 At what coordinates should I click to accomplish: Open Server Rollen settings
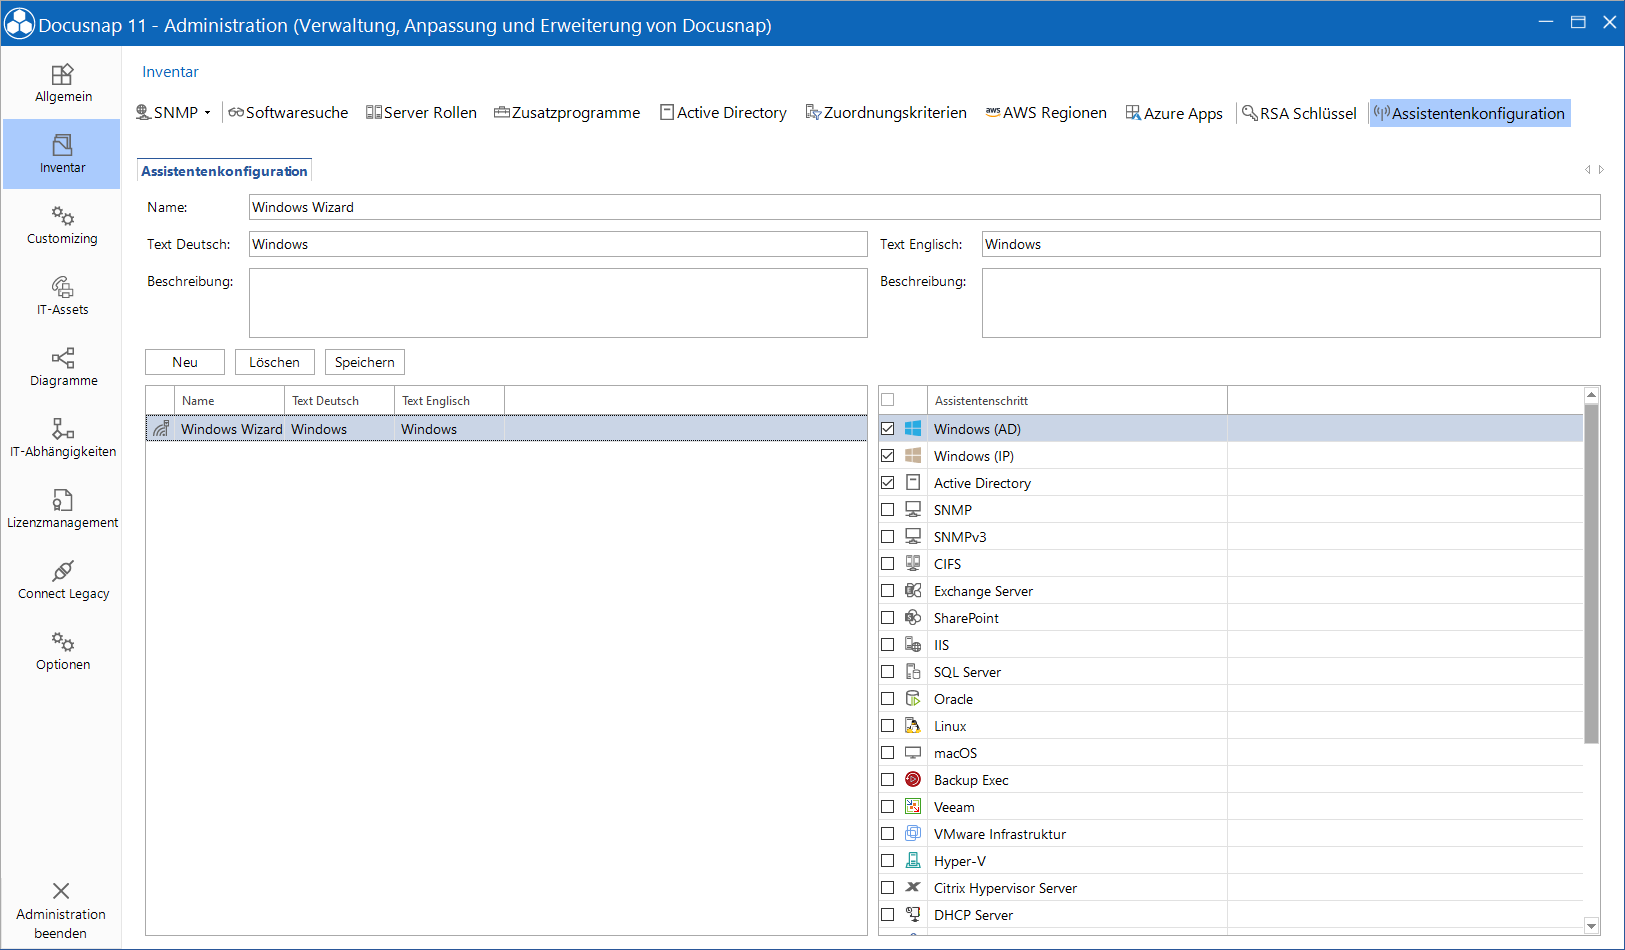coord(421,113)
